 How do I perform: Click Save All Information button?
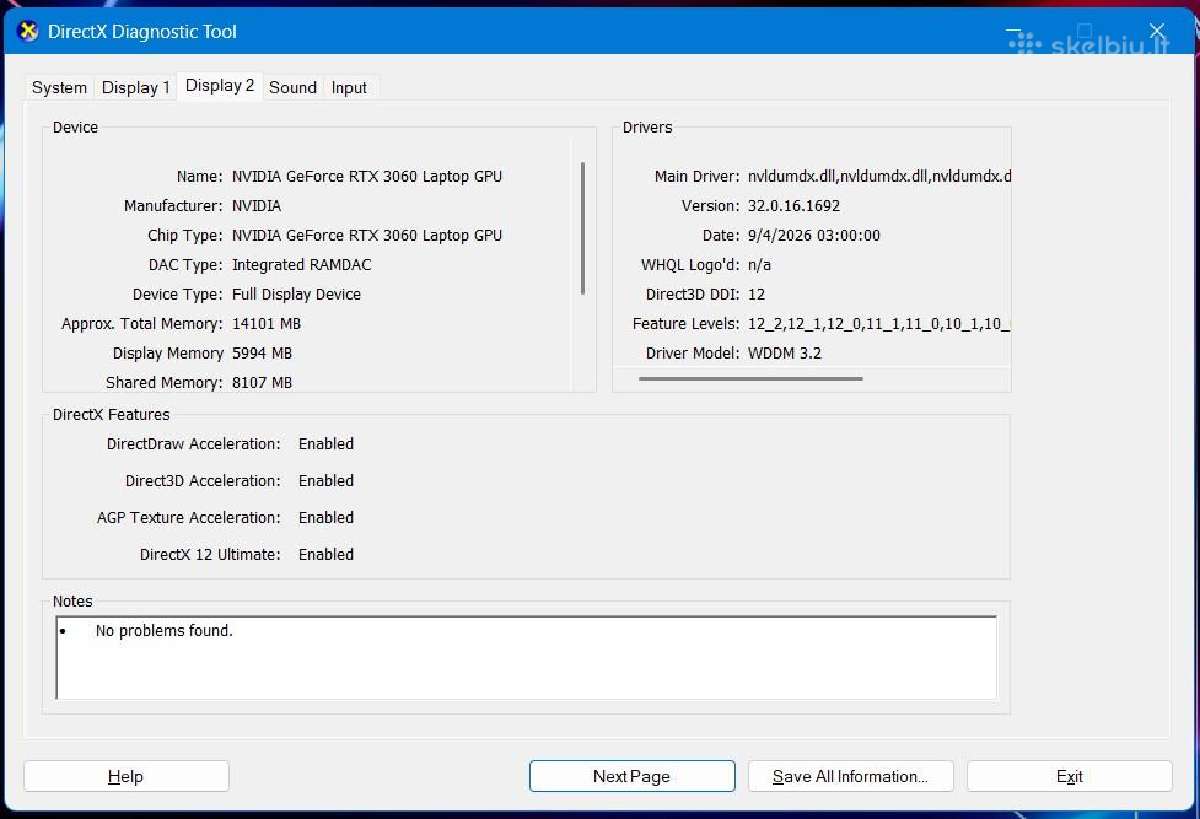pyautogui.click(x=850, y=776)
